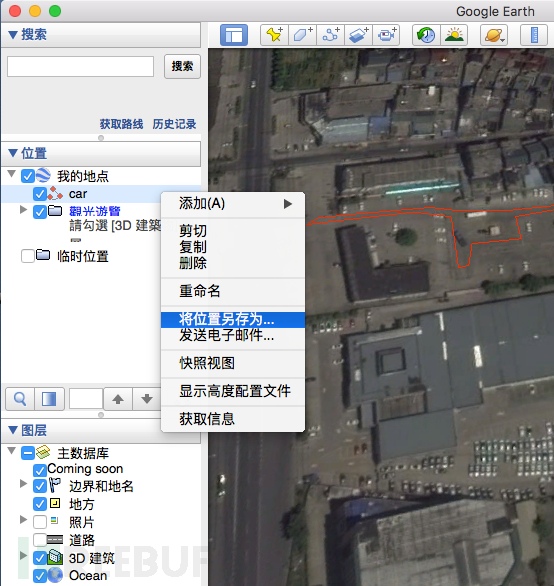This screenshot has width=554, height=586.
Task: Click the 边界和地名 flag icon
Action: coord(55,485)
